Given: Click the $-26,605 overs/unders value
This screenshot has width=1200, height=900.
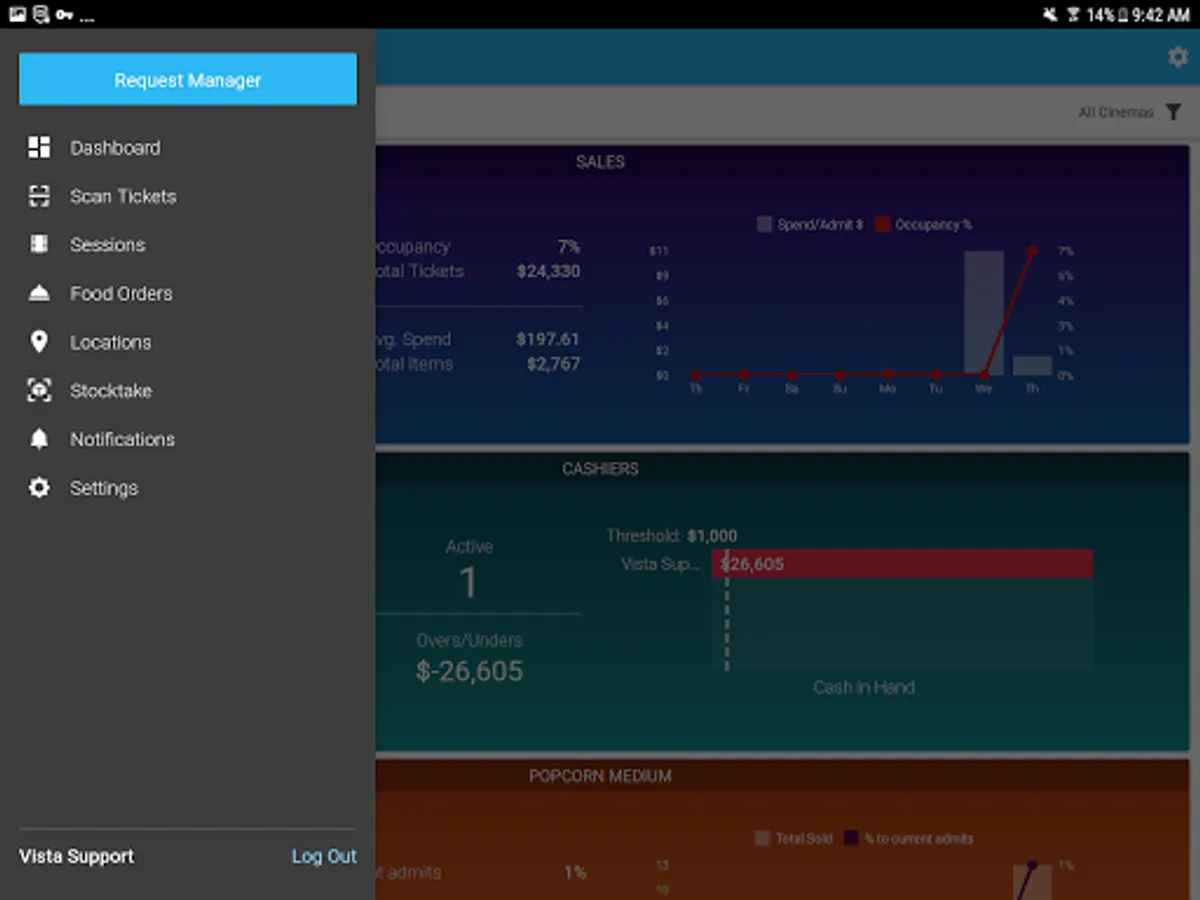Looking at the screenshot, I should [469, 671].
